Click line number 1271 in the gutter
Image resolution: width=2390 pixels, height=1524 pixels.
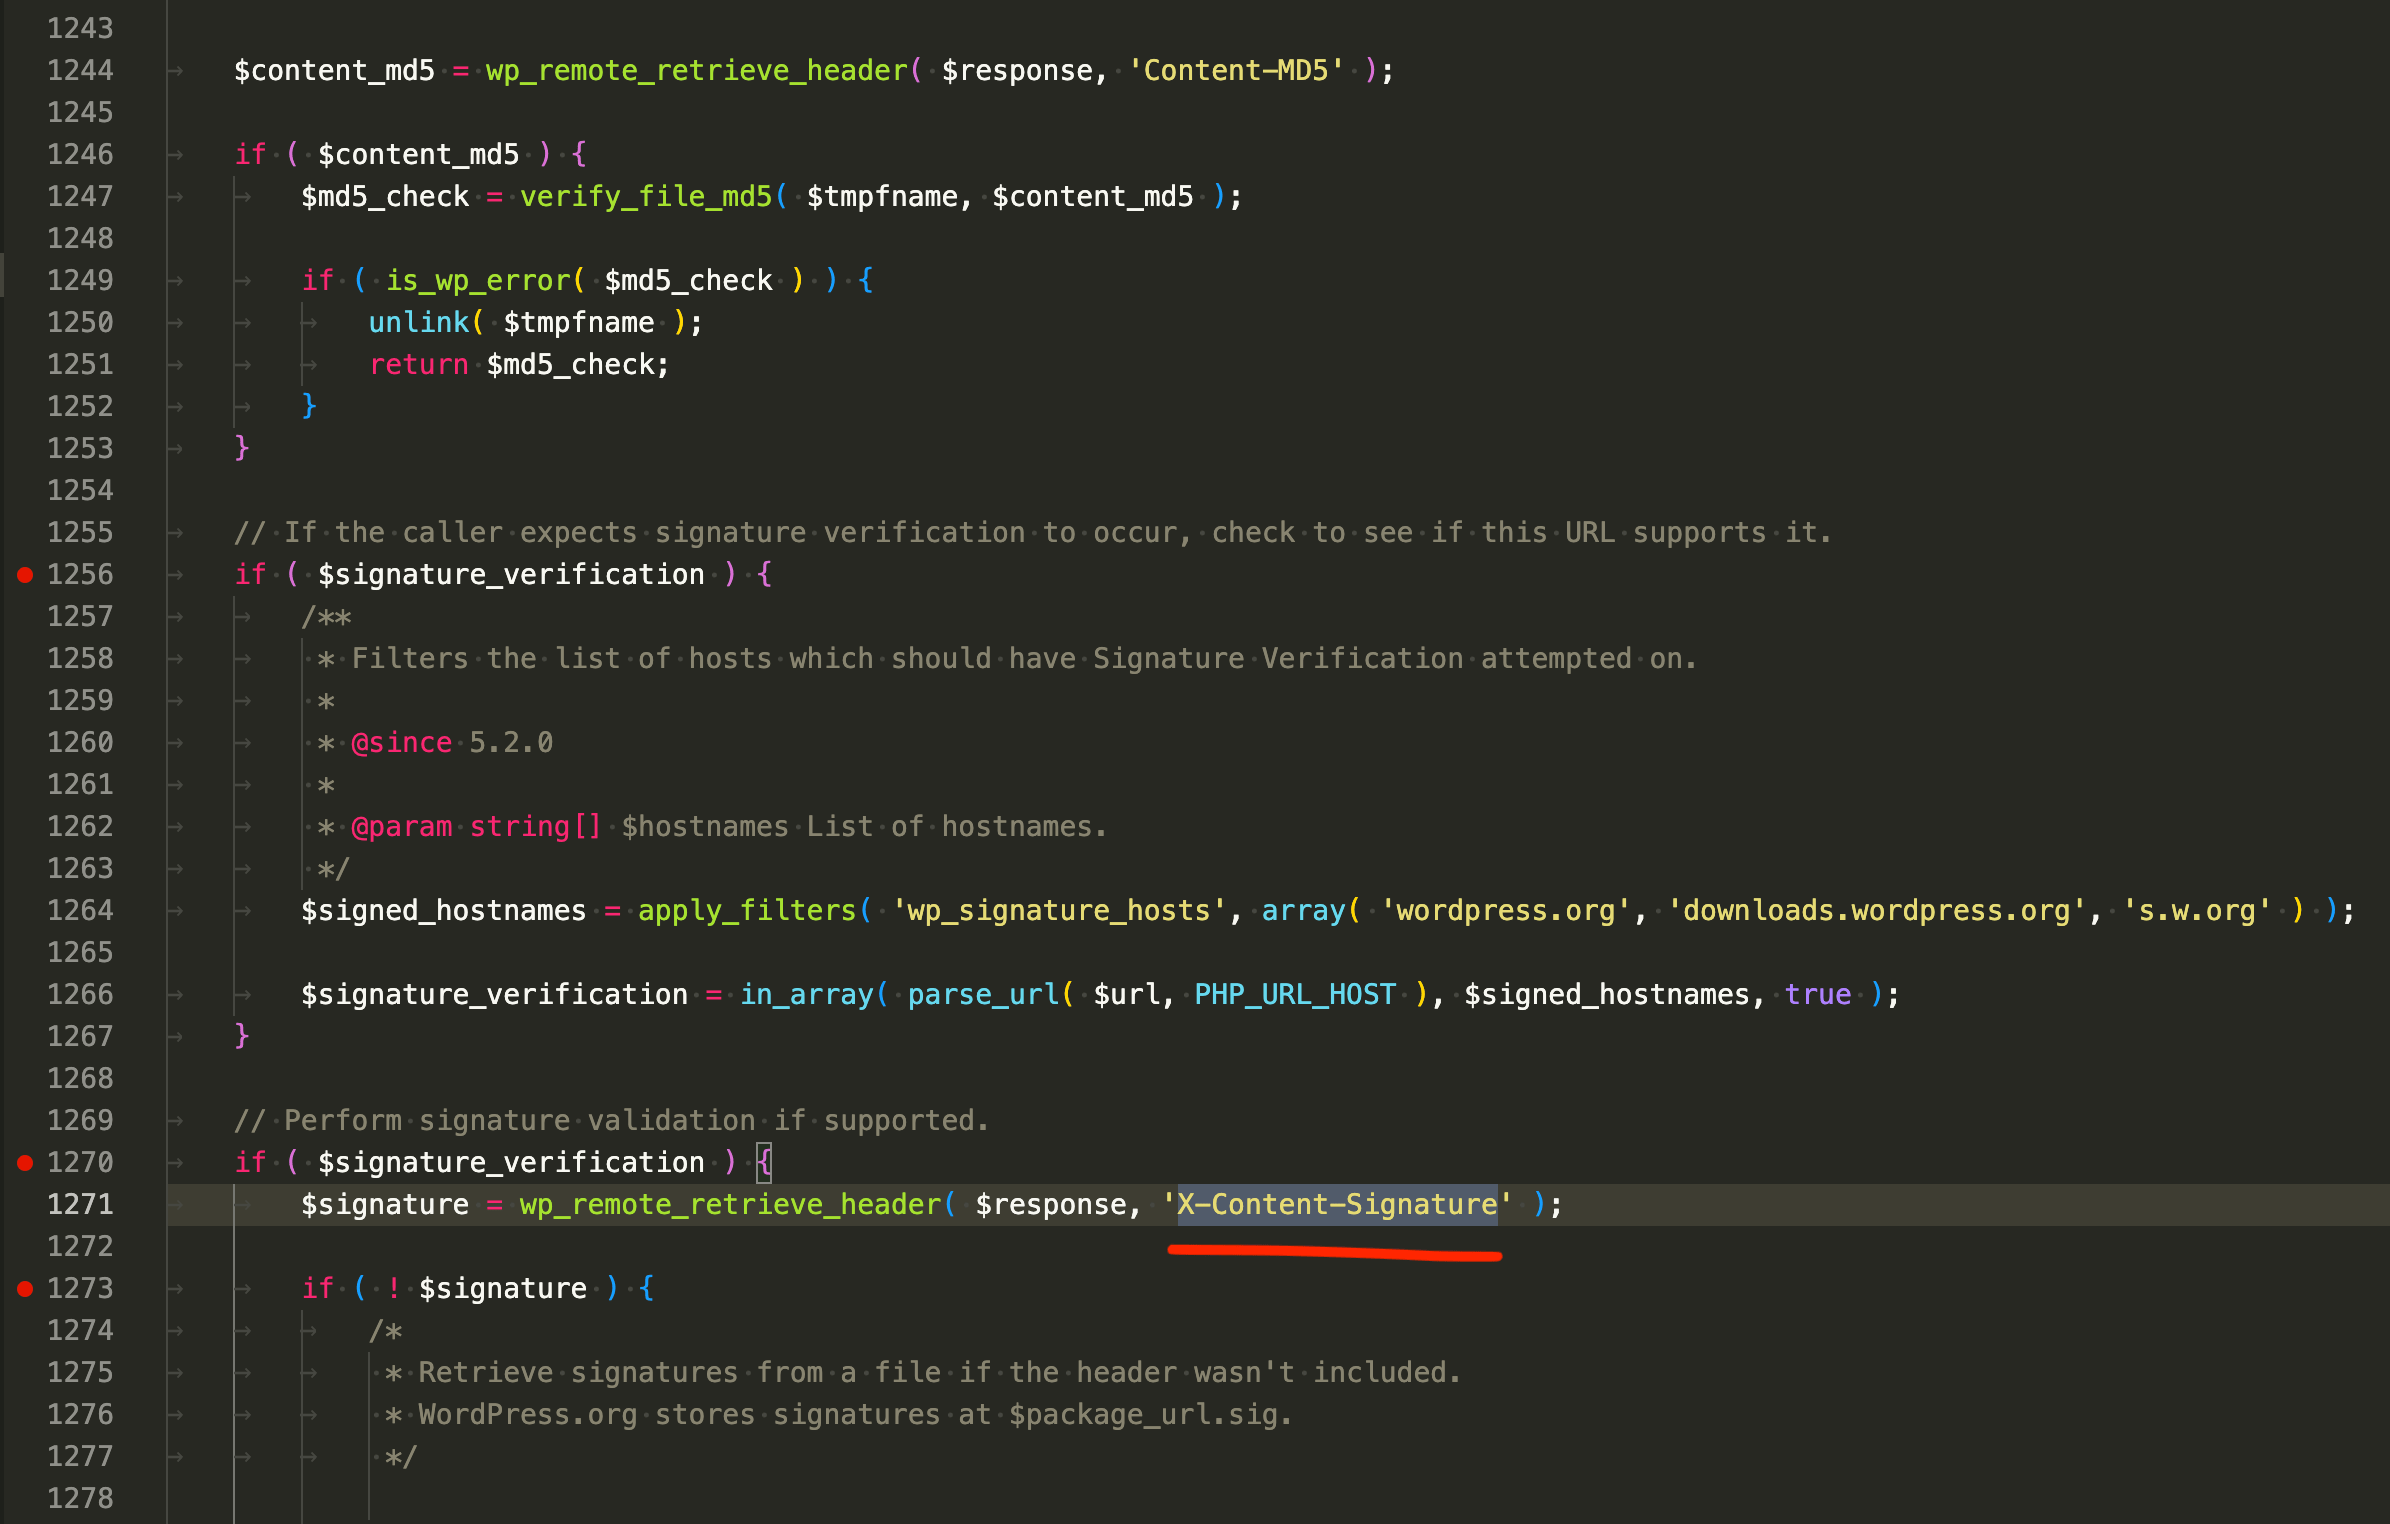click(x=80, y=1204)
